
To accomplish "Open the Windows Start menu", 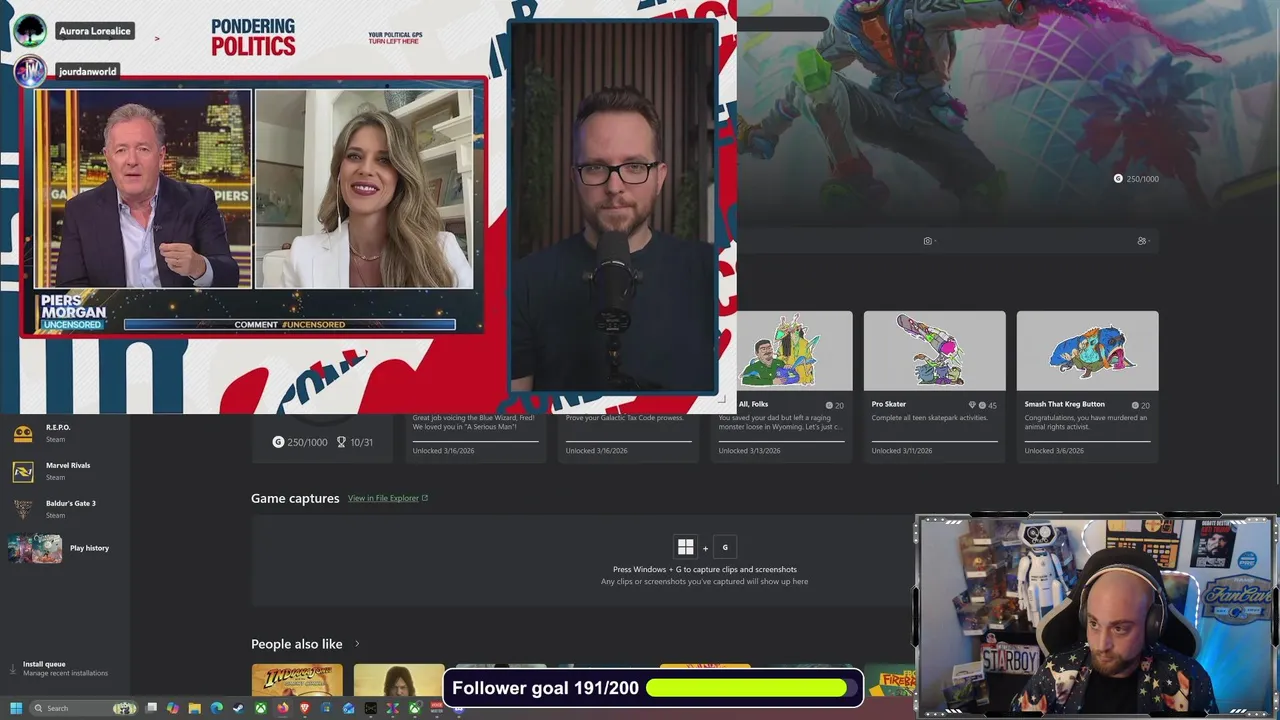I will [16, 708].
